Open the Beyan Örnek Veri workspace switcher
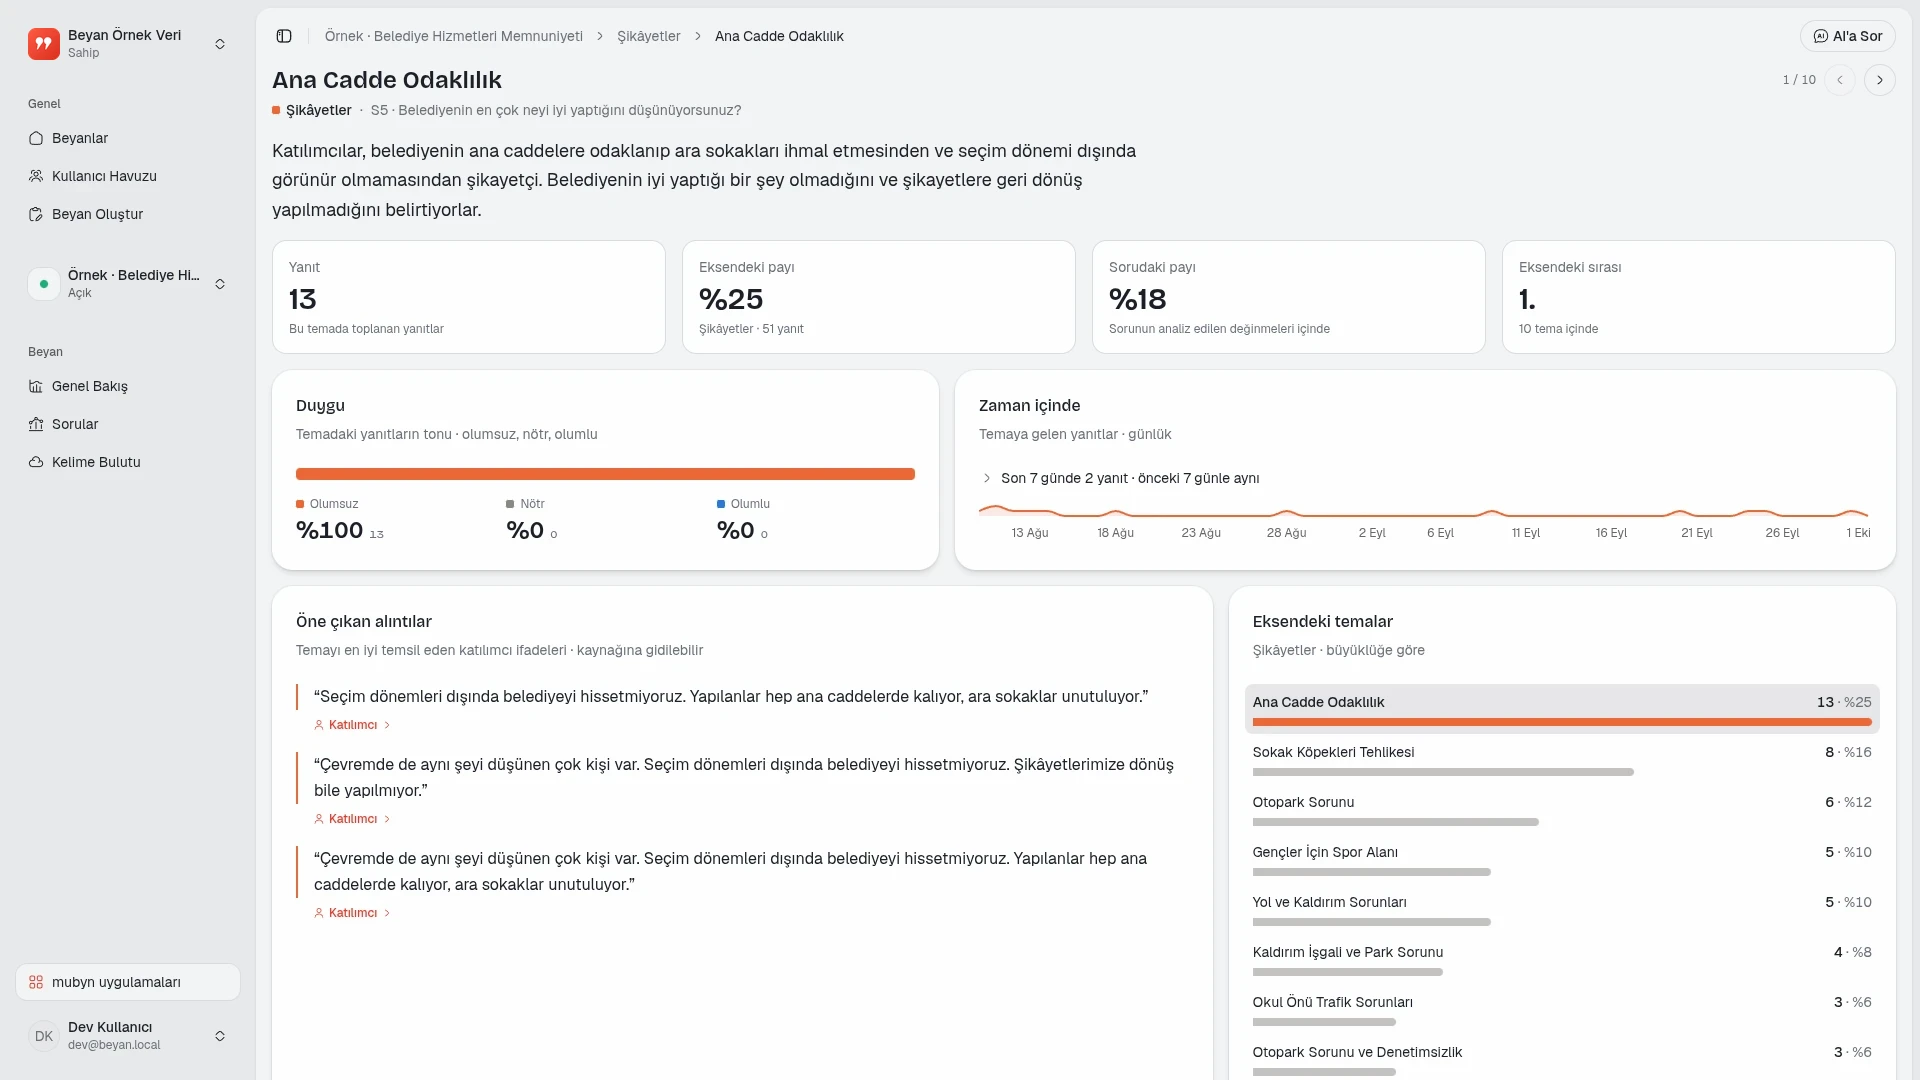The width and height of the screenshot is (1920, 1080). point(128,44)
